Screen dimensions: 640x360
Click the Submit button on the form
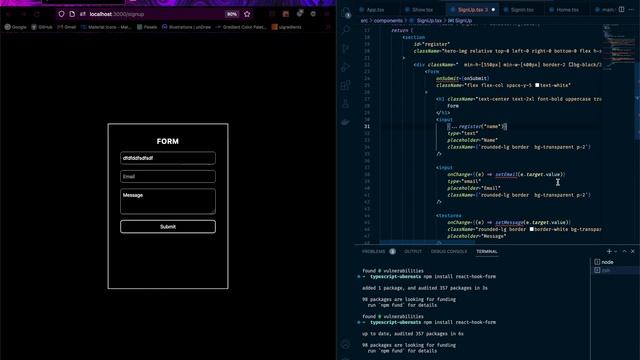point(168,227)
